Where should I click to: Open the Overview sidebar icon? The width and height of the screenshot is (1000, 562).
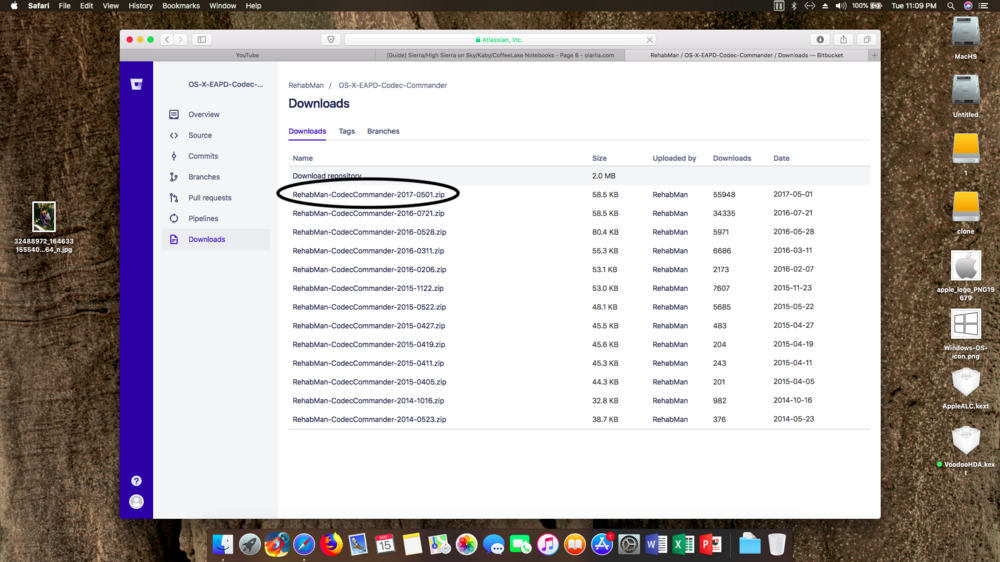click(x=174, y=115)
